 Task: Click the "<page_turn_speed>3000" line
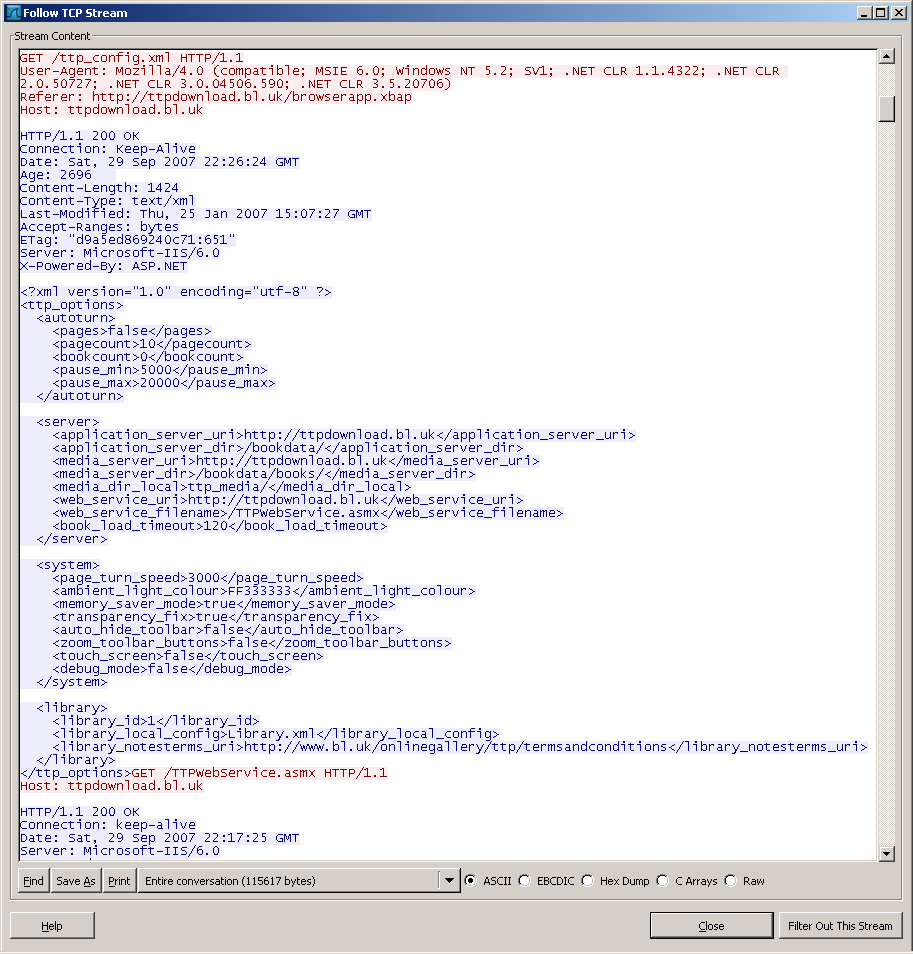coord(208,577)
